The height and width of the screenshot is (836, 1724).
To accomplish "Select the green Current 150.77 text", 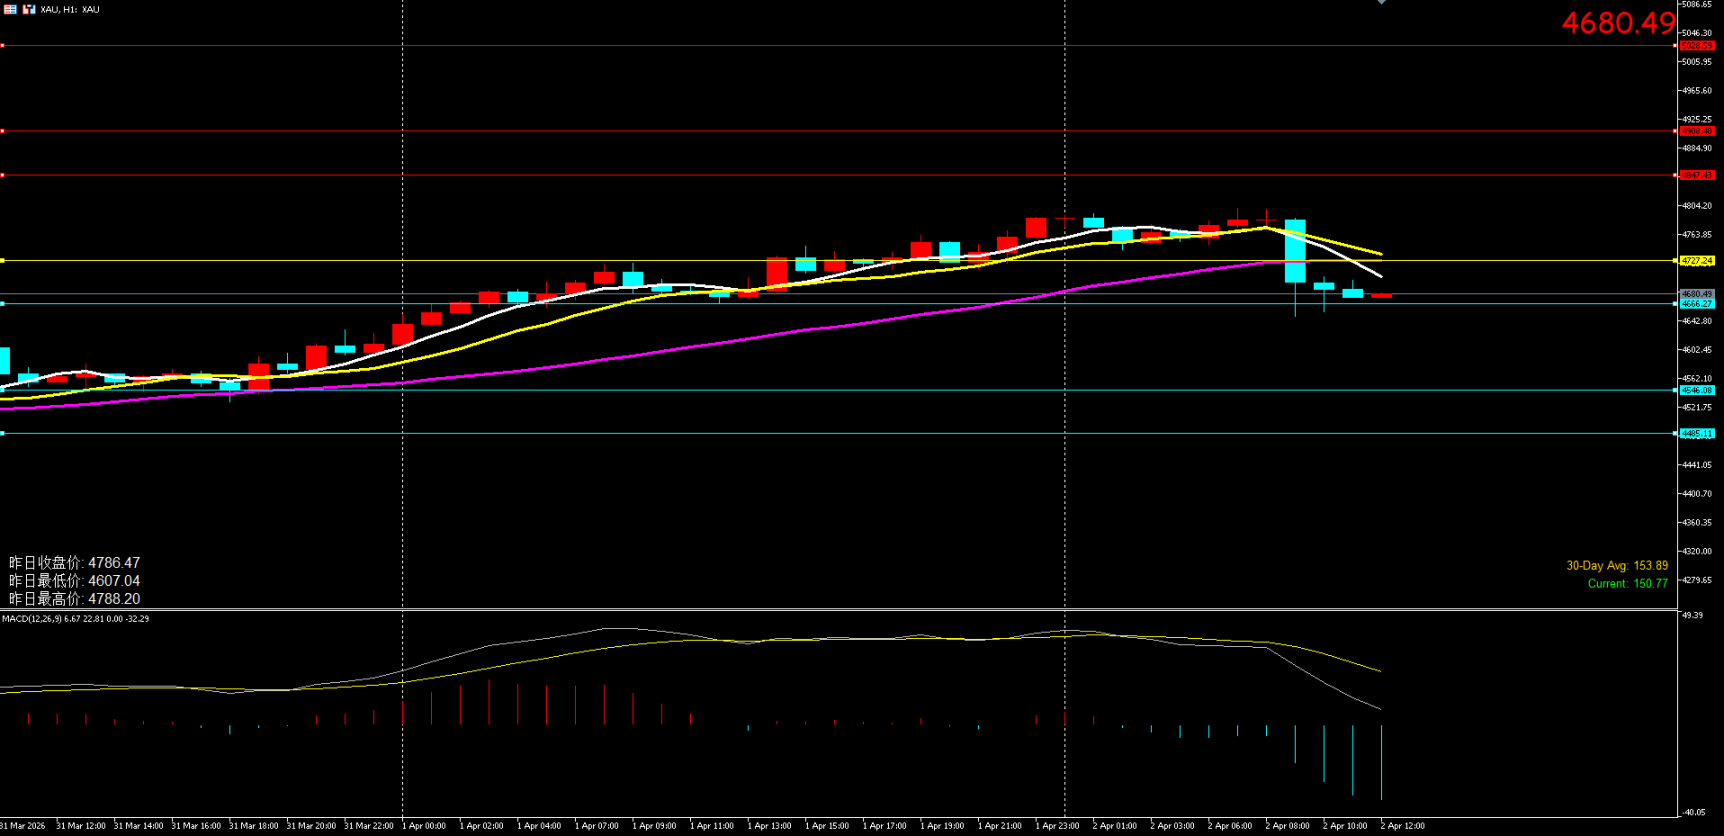I will pos(1627,584).
